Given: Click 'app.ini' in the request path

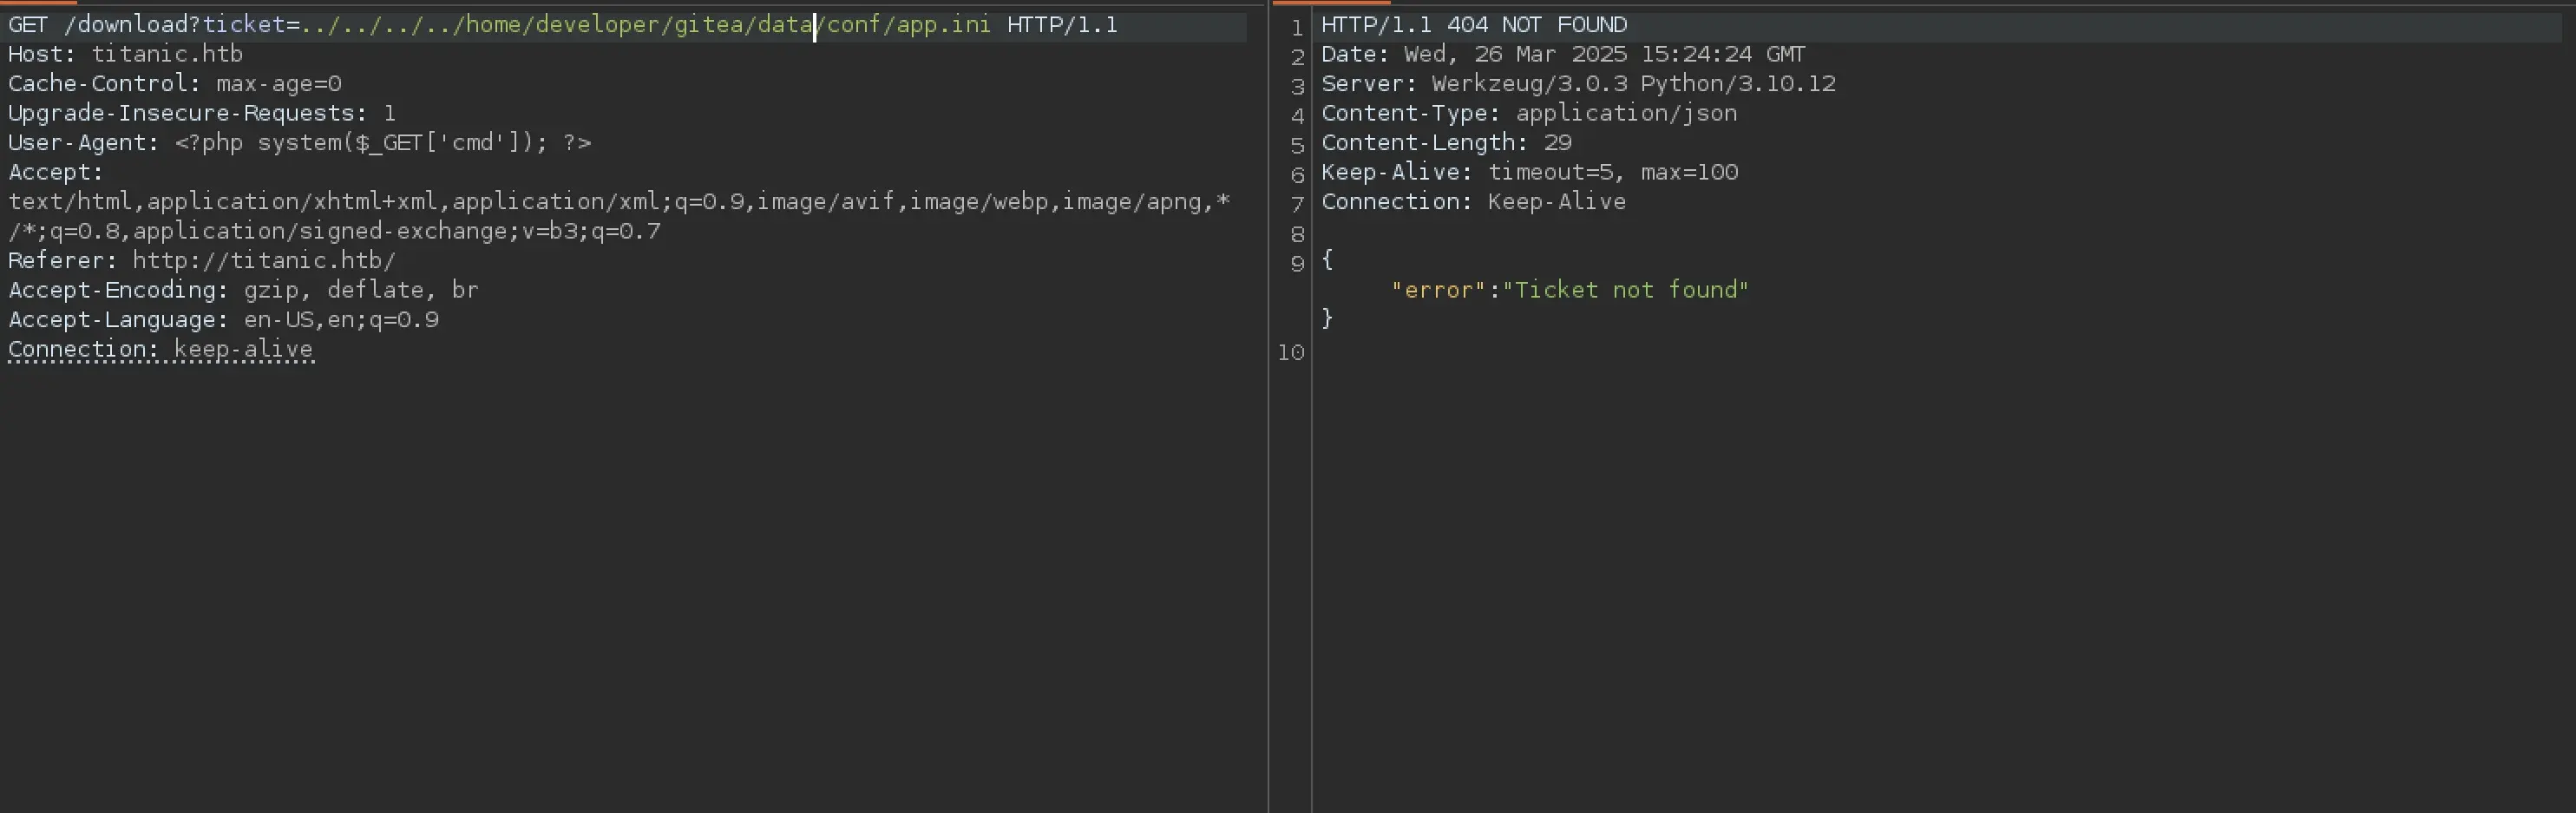Looking at the screenshot, I should point(943,24).
